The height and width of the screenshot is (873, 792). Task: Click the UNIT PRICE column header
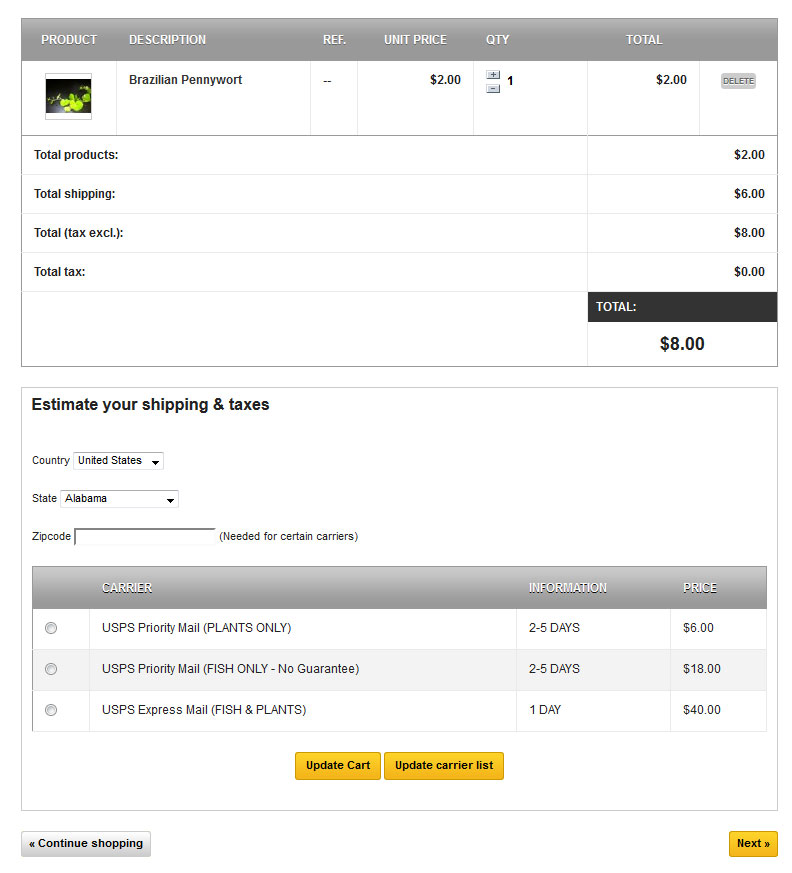[x=415, y=40]
